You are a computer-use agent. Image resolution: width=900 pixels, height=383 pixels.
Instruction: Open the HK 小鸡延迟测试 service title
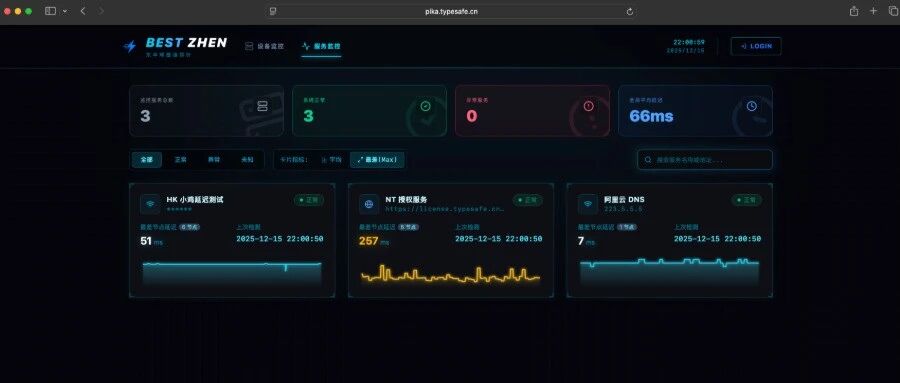pyautogui.click(x=195, y=200)
